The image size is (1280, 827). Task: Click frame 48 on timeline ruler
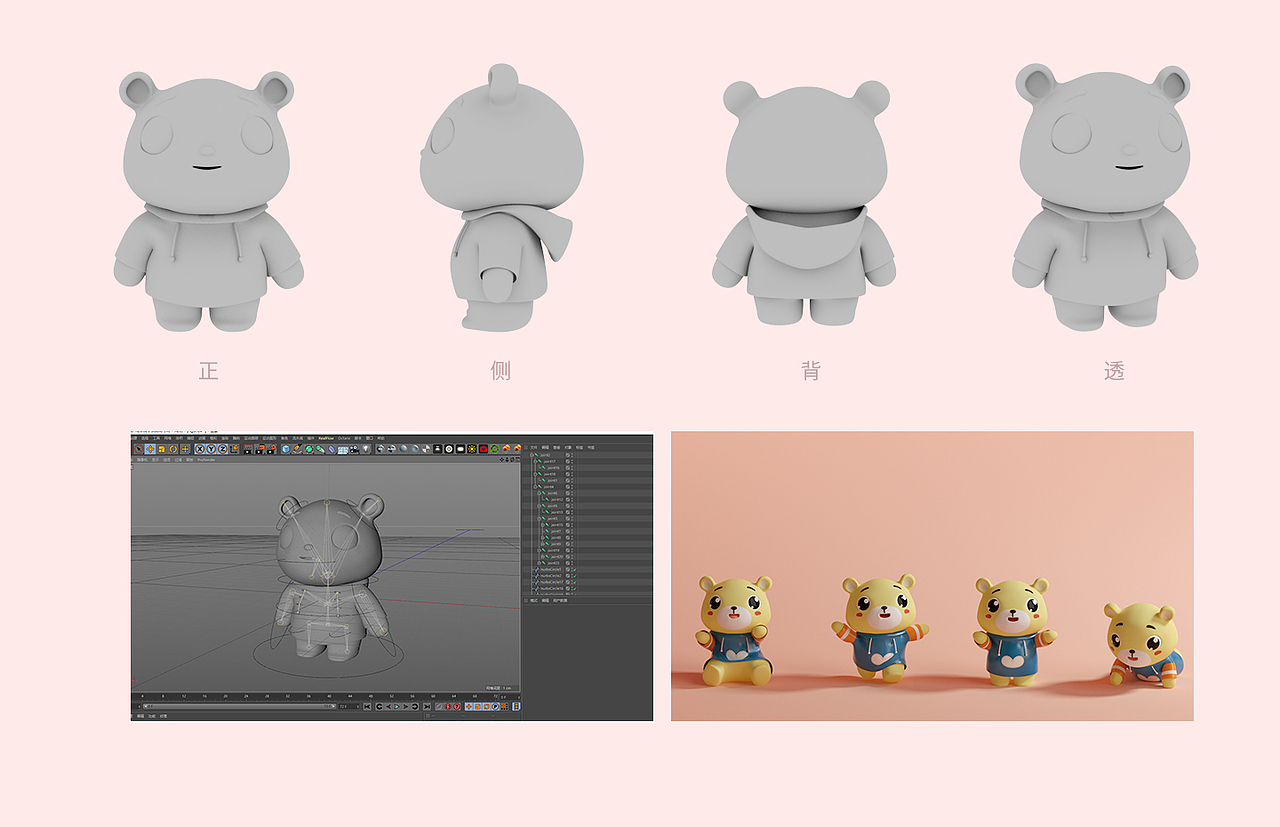click(x=371, y=695)
